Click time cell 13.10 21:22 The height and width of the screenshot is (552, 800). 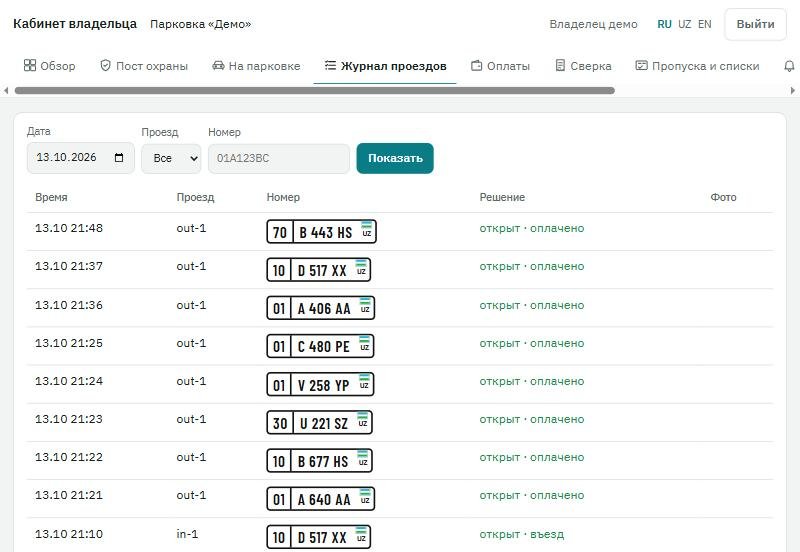click(x=69, y=457)
